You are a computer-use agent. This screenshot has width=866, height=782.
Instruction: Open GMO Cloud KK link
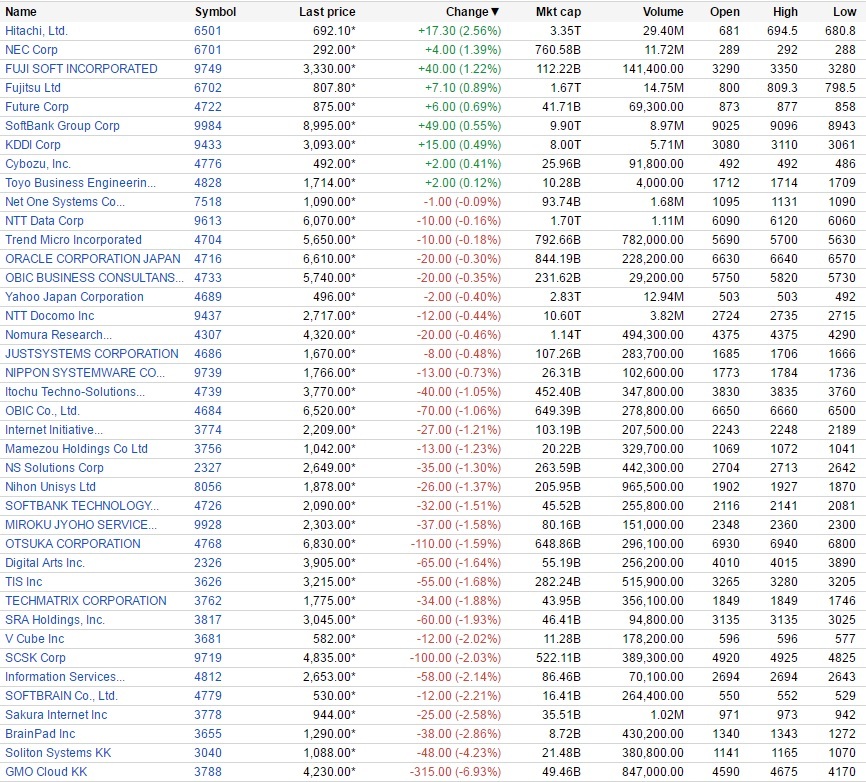[46, 772]
